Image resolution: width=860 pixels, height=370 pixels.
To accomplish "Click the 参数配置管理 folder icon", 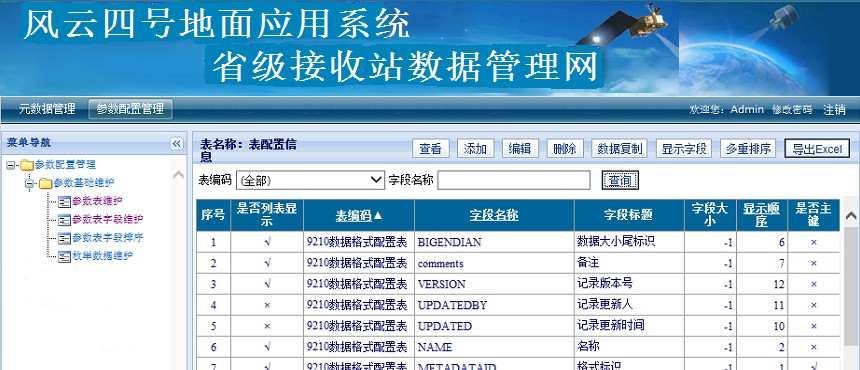I will pyautogui.click(x=27, y=164).
